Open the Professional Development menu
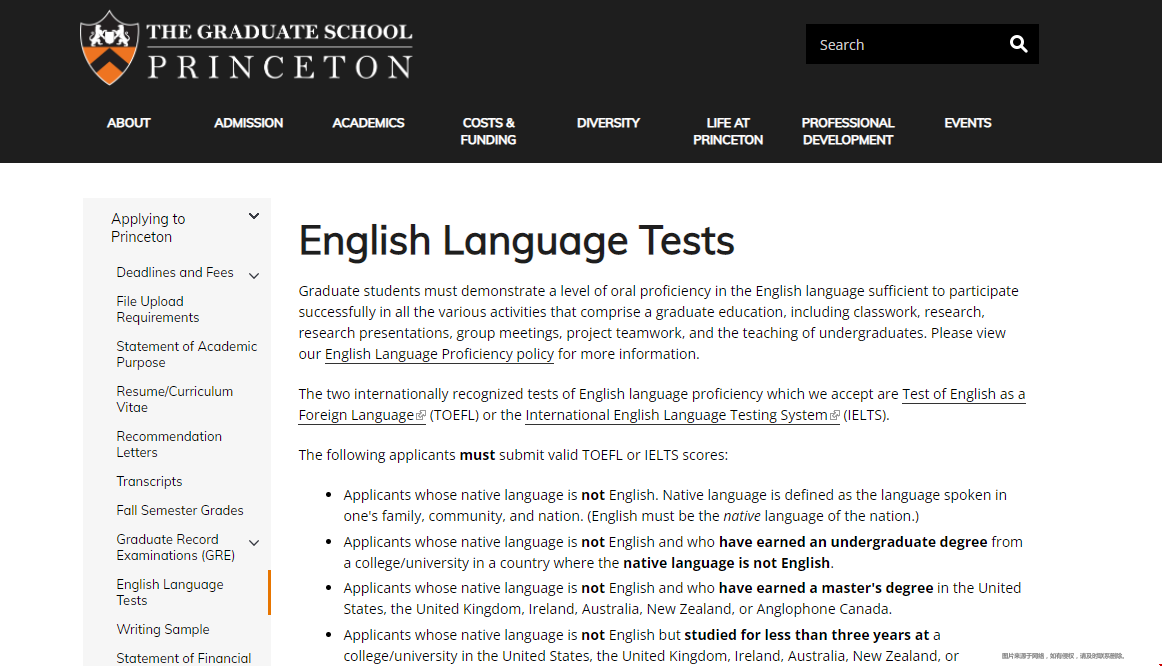 pos(847,131)
